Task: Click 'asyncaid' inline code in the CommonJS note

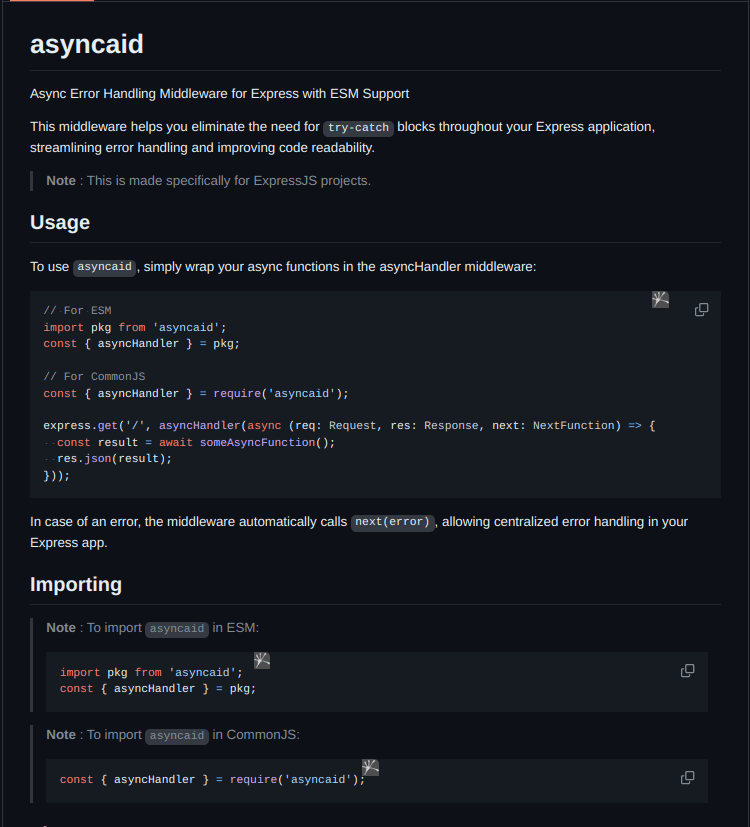Action: (177, 736)
